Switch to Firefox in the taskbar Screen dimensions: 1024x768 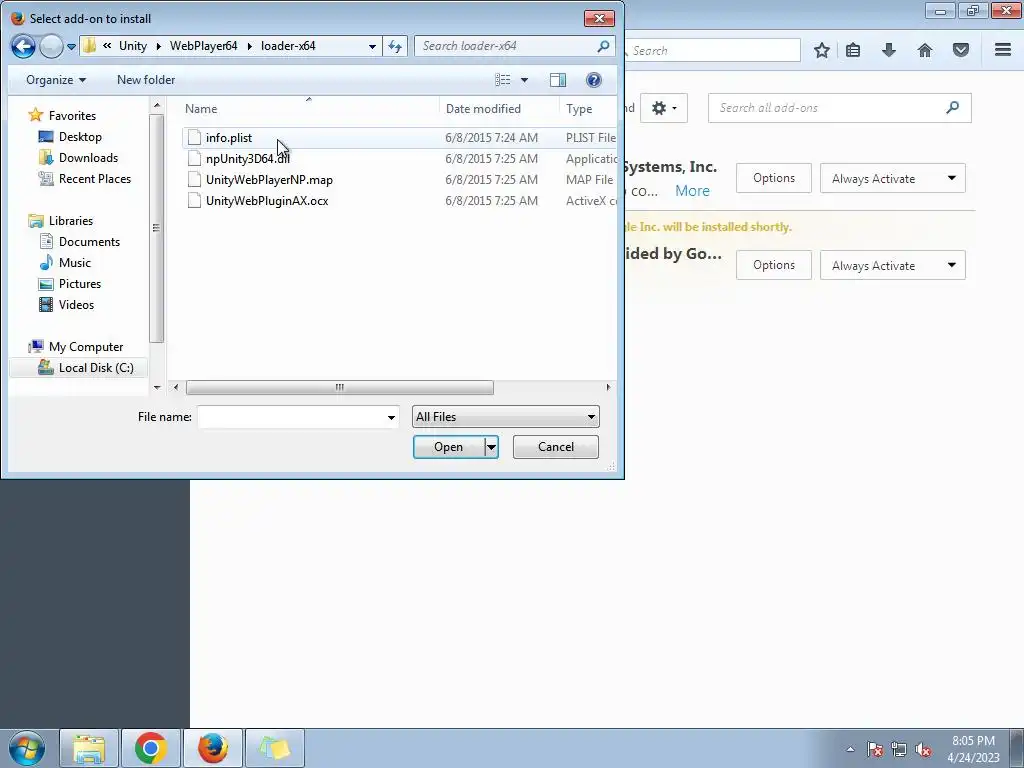[212, 748]
